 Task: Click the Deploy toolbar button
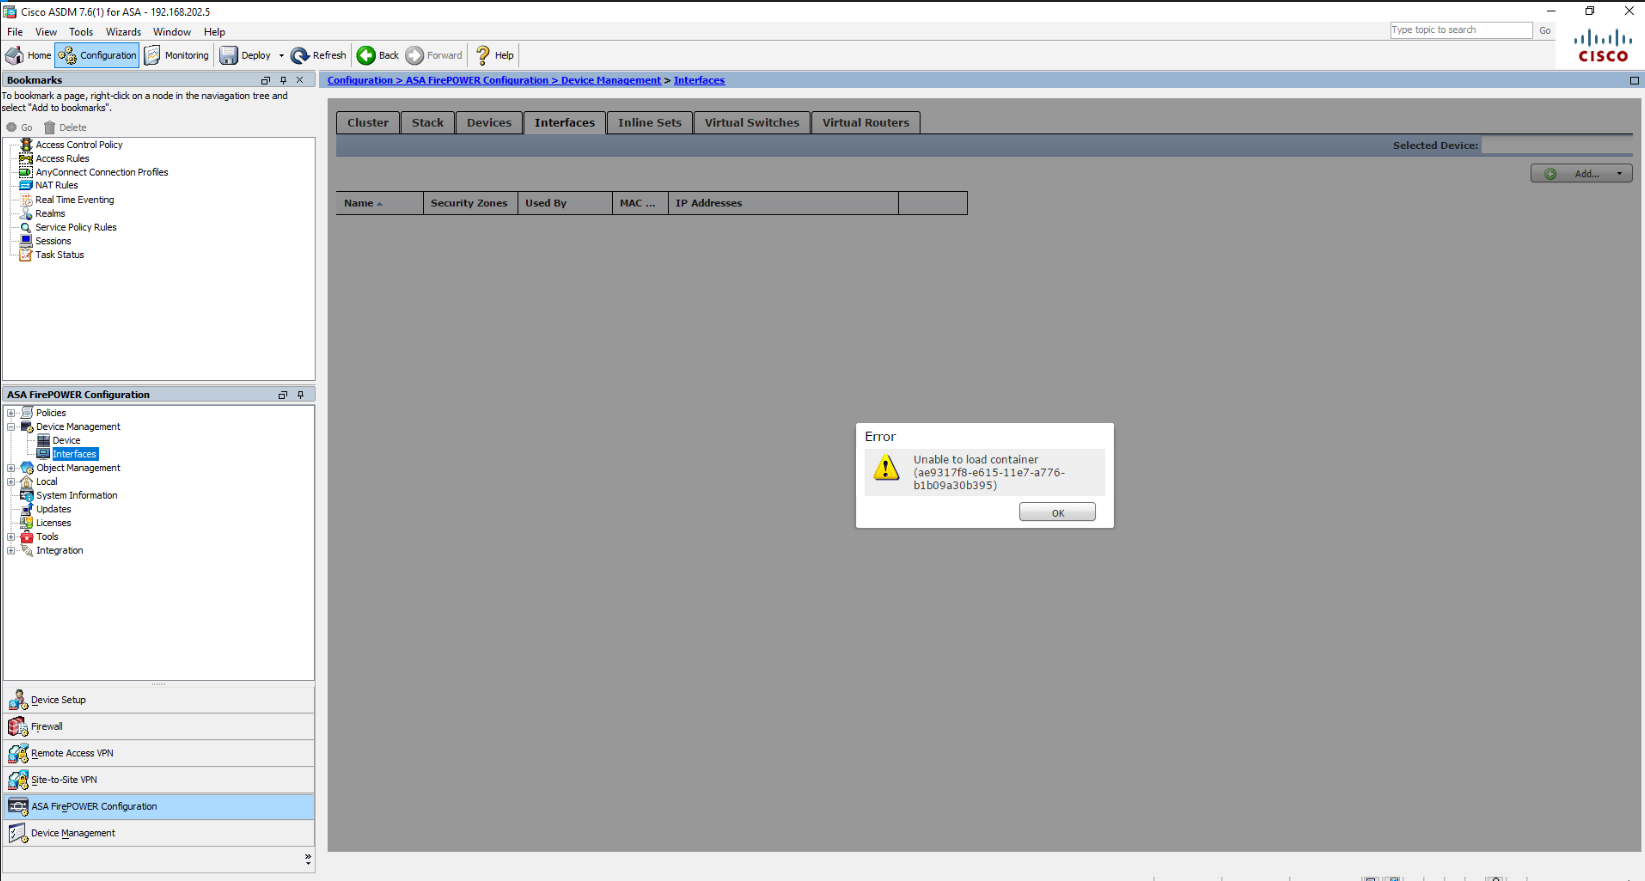245,55
